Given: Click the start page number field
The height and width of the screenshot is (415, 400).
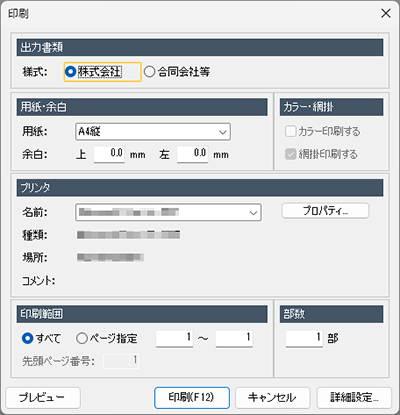Looking at the screenshot, I should click(x=175, y=339).
